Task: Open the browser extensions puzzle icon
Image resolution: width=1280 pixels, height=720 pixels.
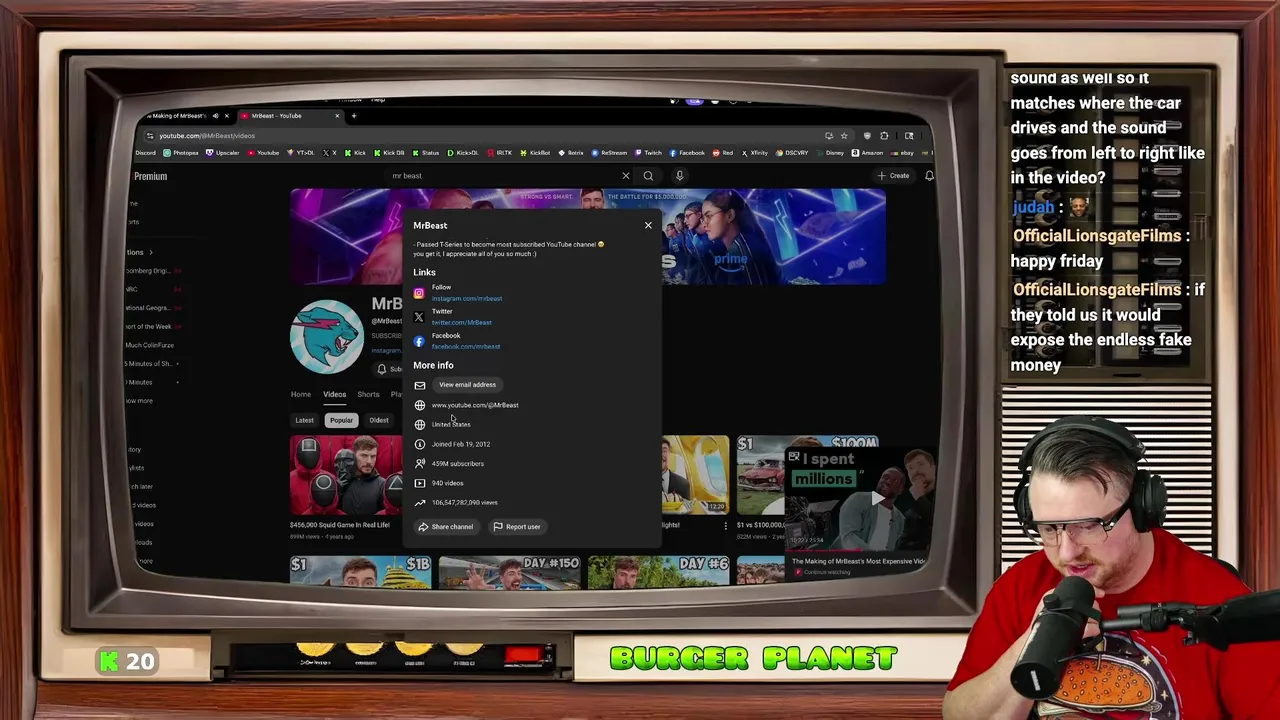Action: pos(884,135)
